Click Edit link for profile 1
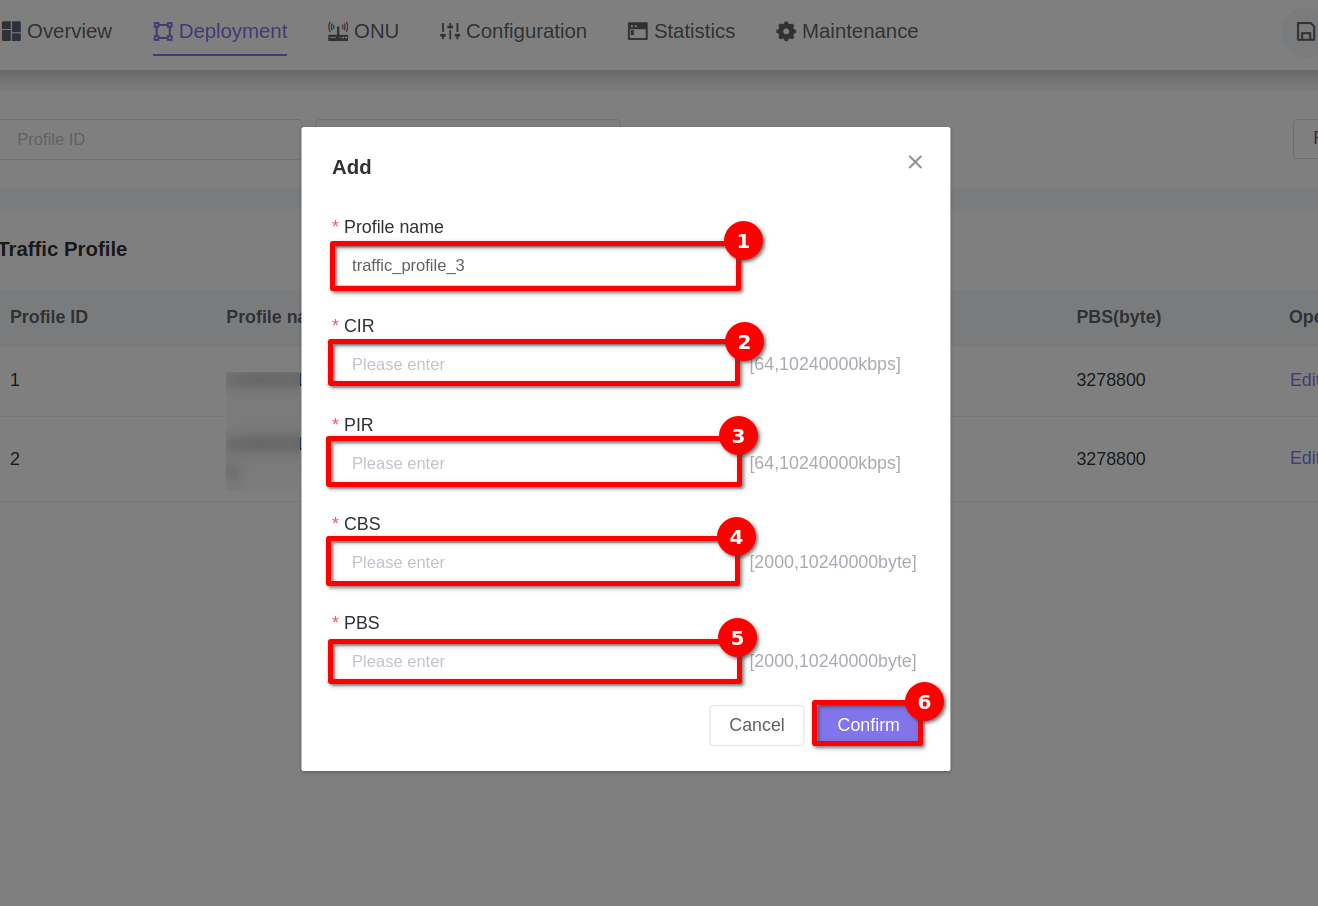The image size is (1318, 906). 1303,380
